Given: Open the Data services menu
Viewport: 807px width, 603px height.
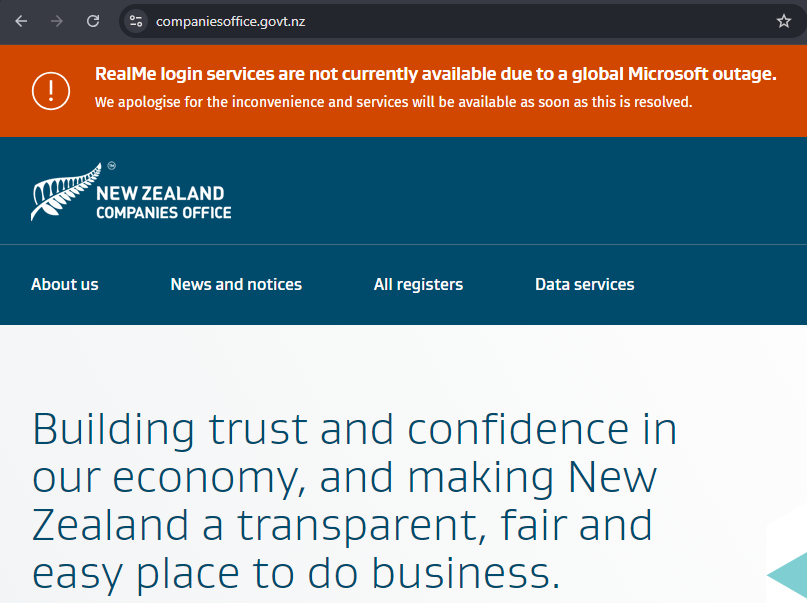Looking at the screenshot, I should (x=584, y=284).
